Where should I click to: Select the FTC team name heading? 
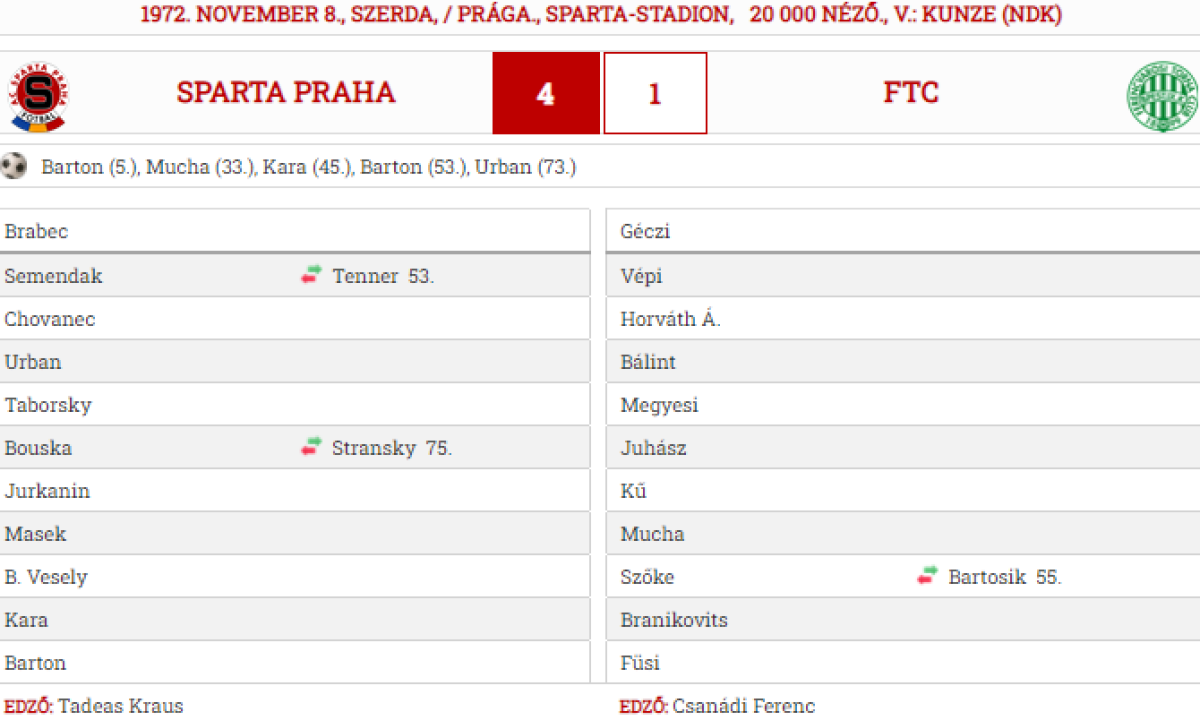pyautogui.click(x=911, y=93)
